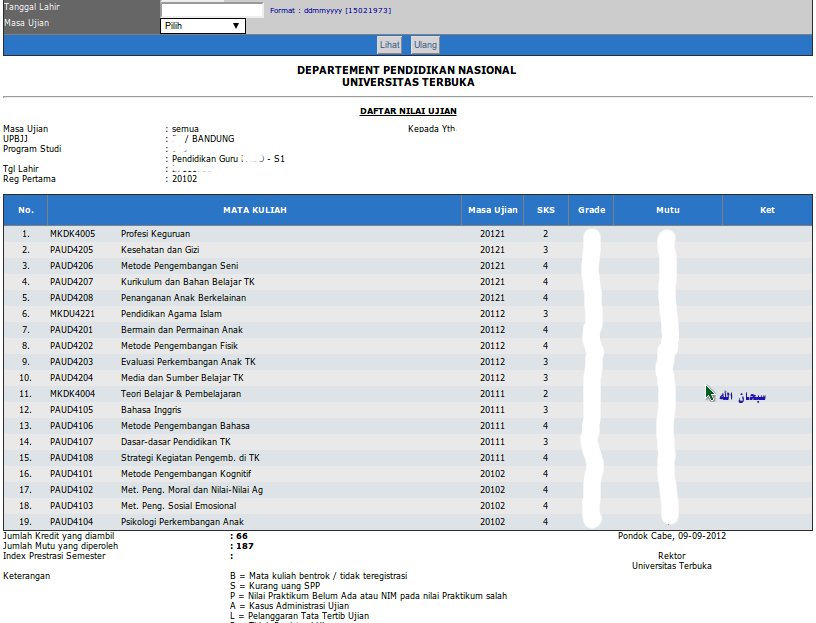Select 'Metode Pengembangan Bahasa' course name
Screen dimensions: 816x623
pyautogui.click(x=185, y=426)
